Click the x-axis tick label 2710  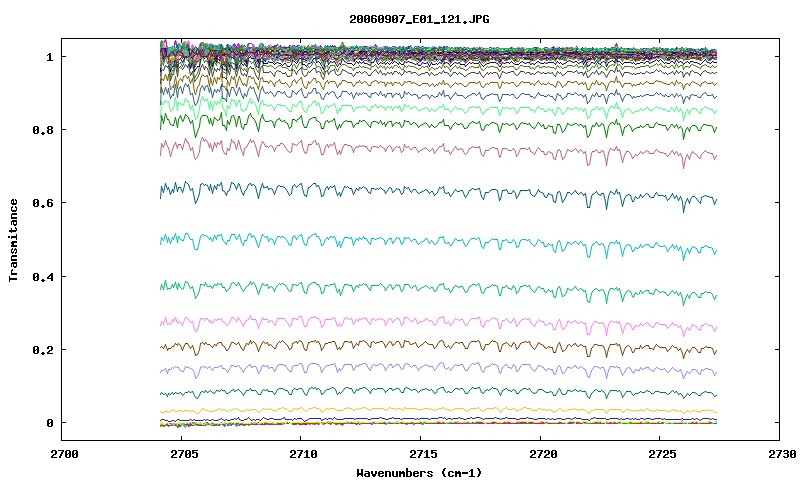303,454
